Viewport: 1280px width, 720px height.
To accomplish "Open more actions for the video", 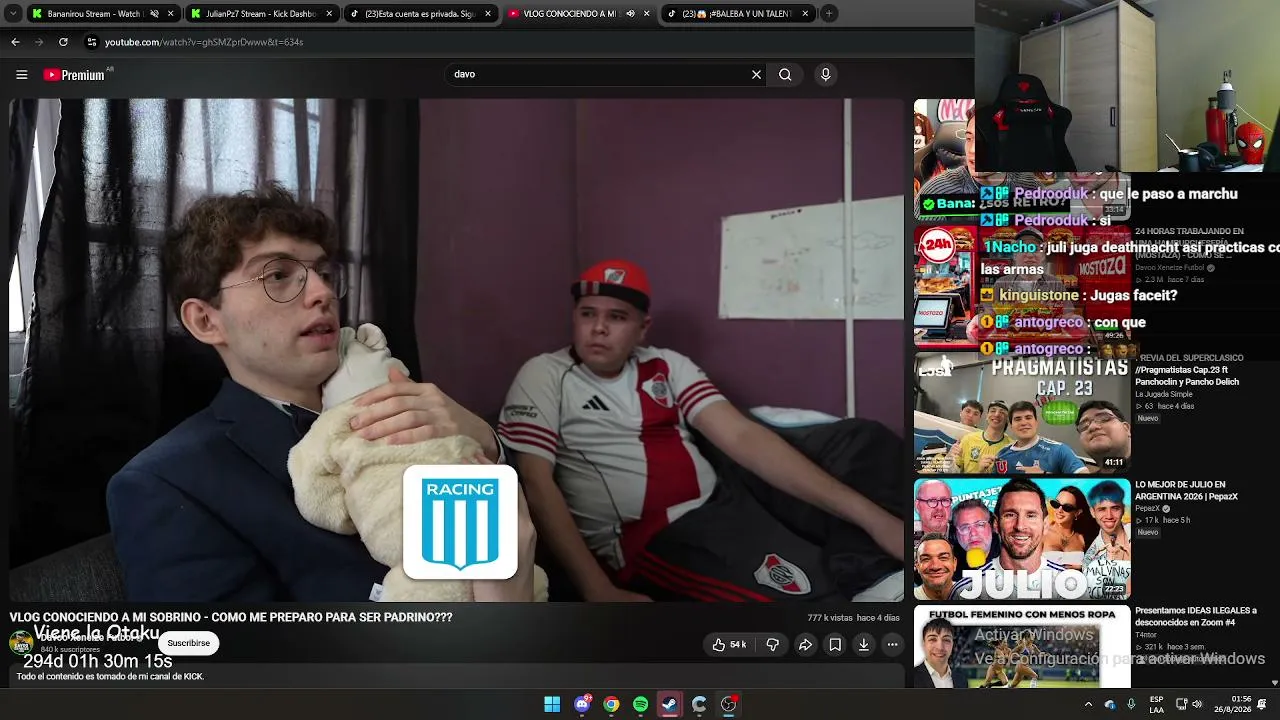I will coord(893,645).
